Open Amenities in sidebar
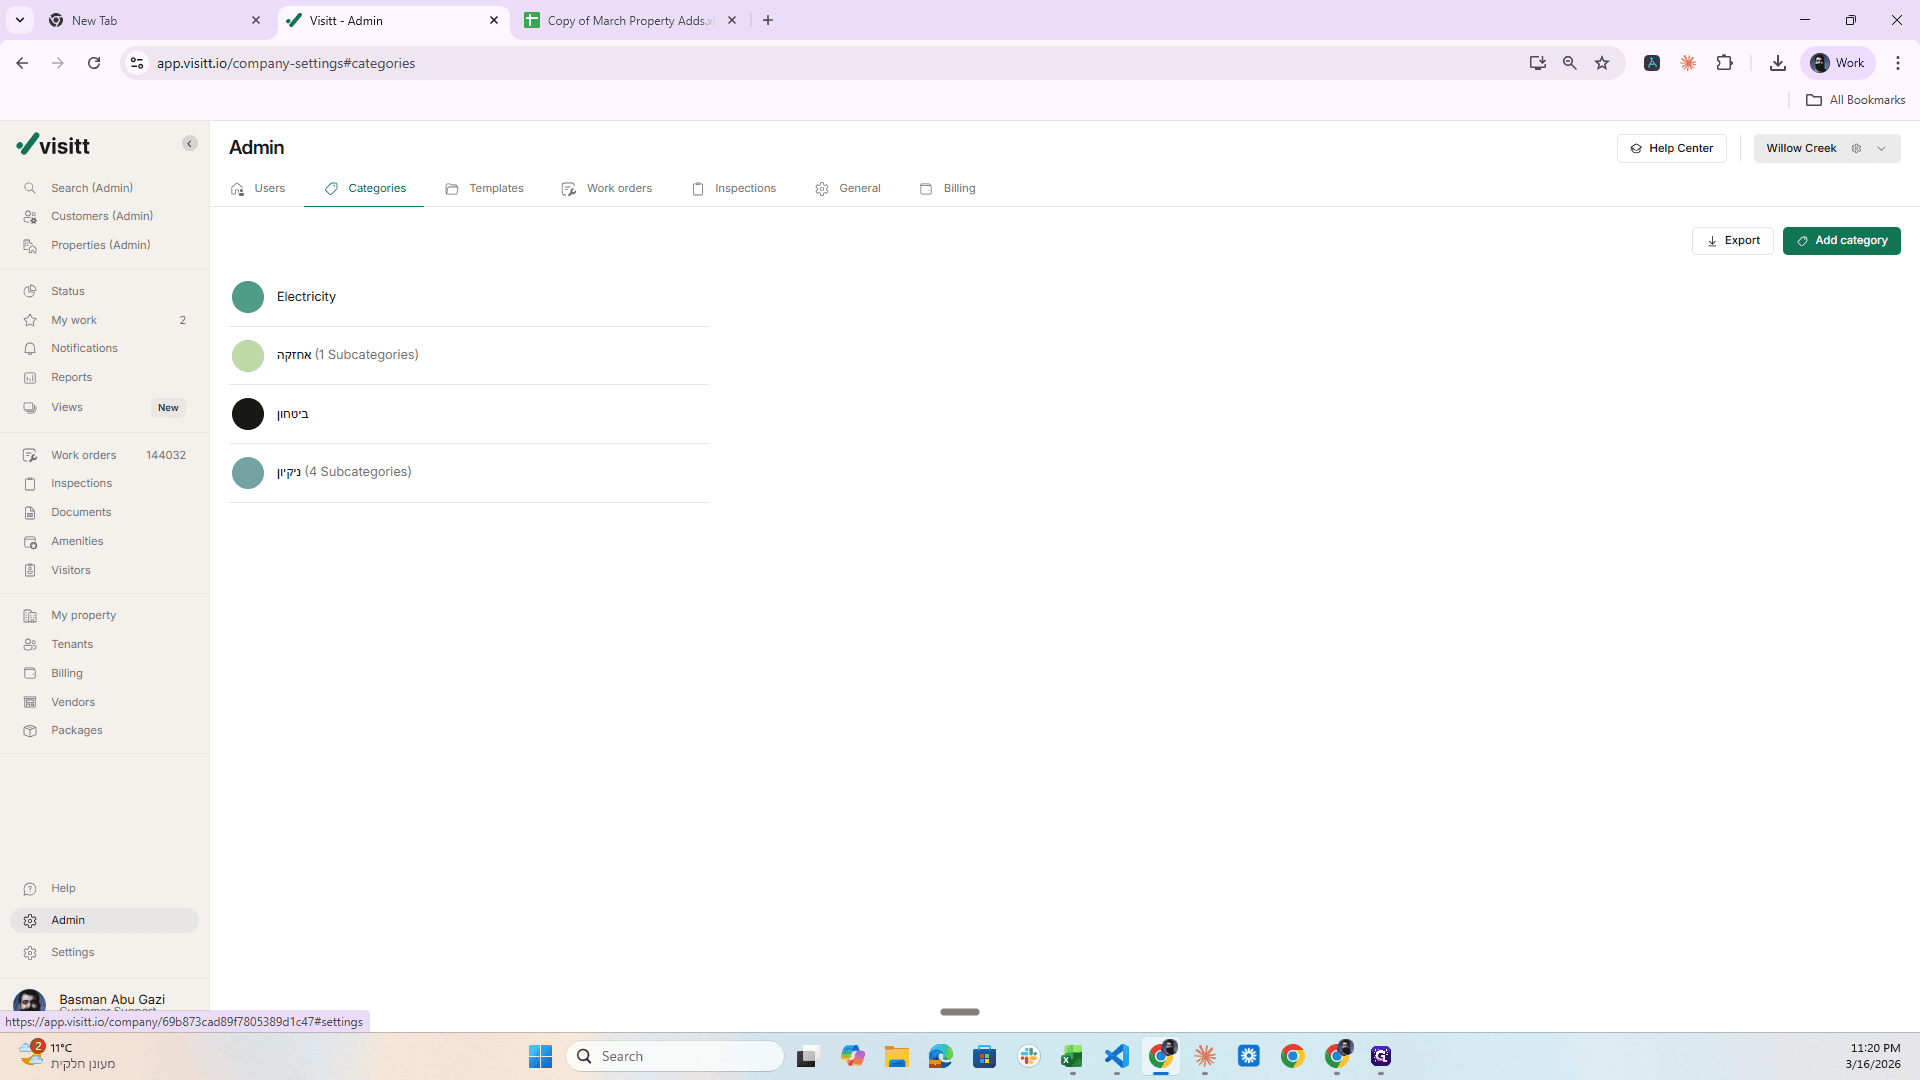The width and height of the screenshot is (1920, 1080). point(77,541)
